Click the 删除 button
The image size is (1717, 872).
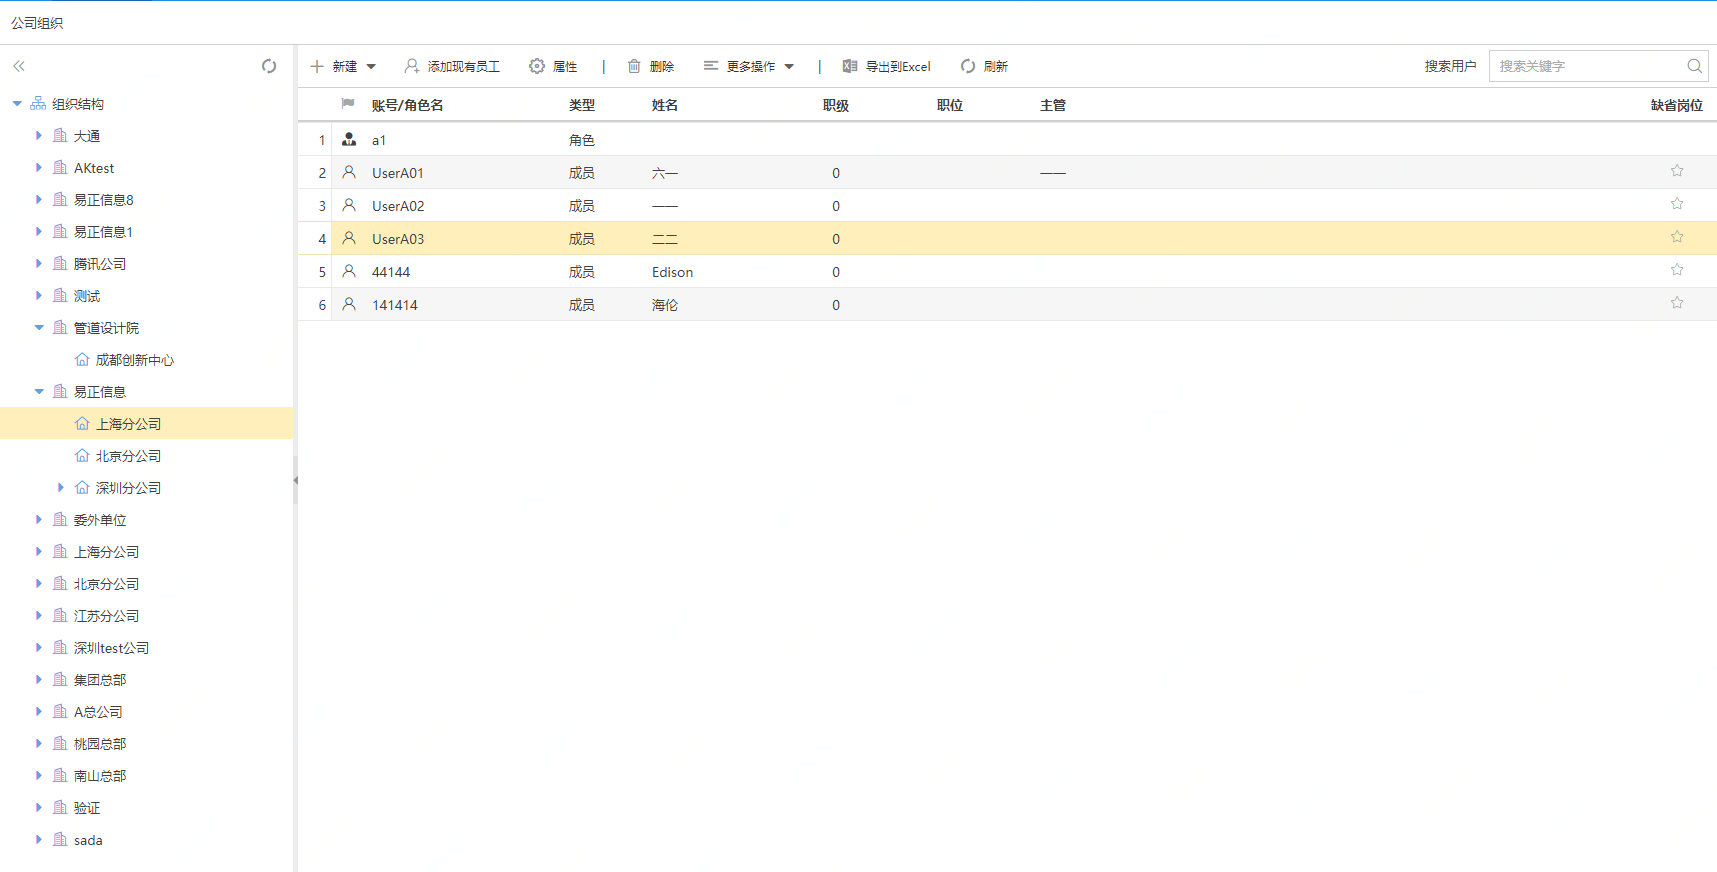pos(651,66)
